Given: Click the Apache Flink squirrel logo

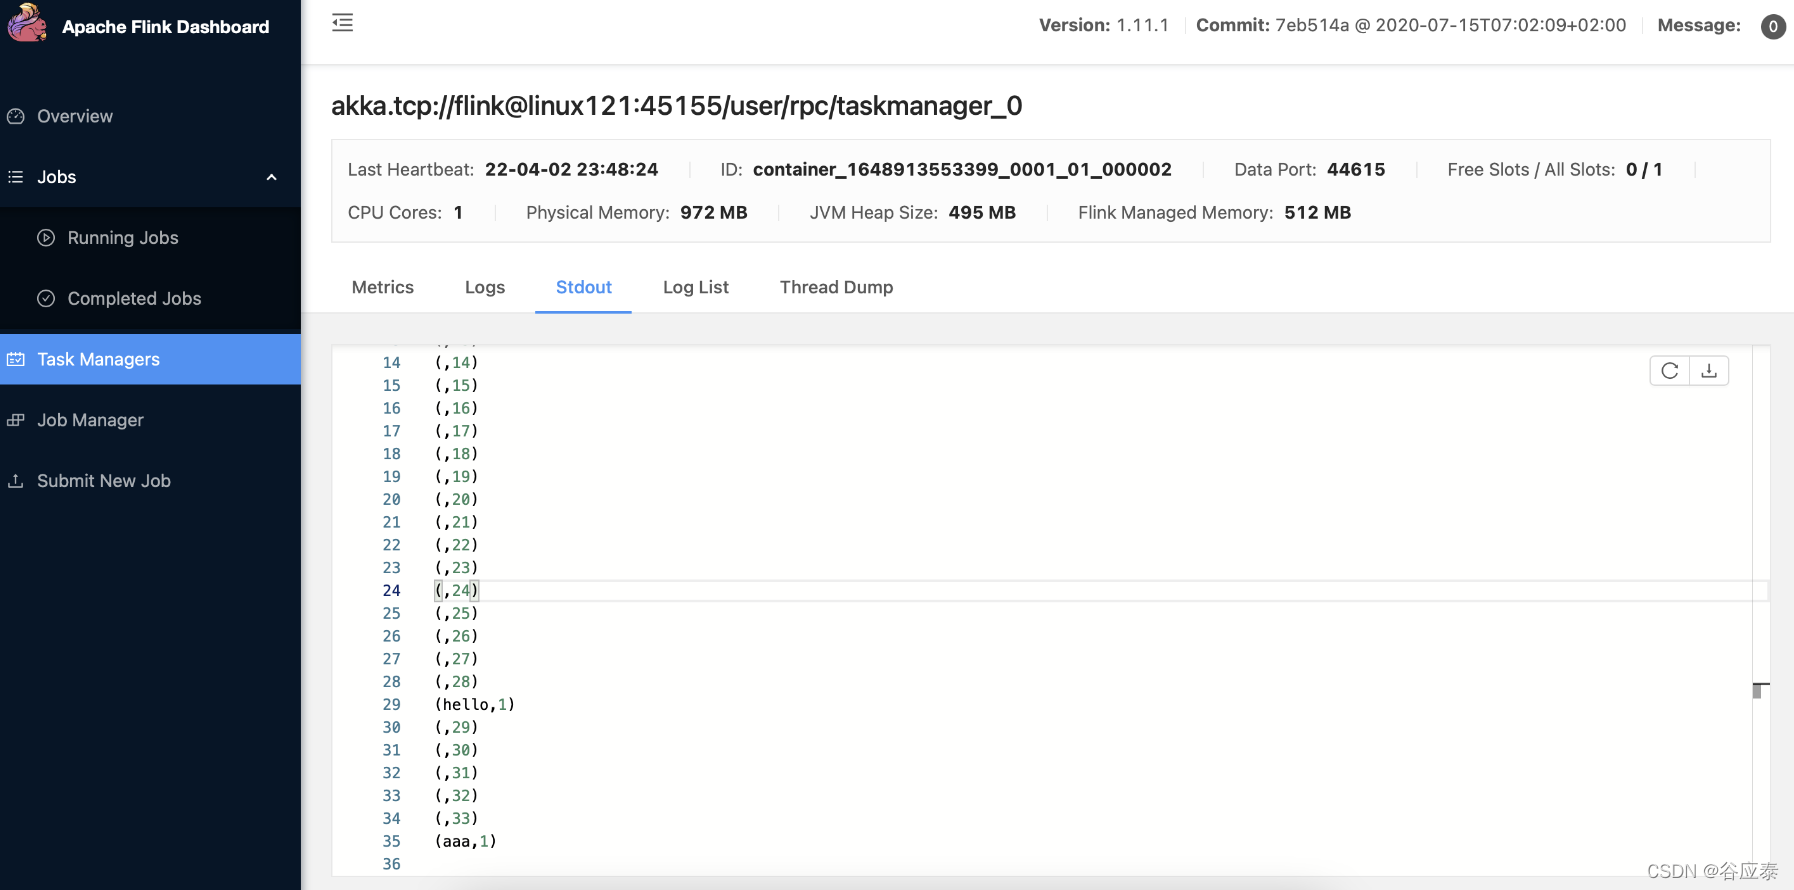Looking at the screenshot, I should point(27,24).
